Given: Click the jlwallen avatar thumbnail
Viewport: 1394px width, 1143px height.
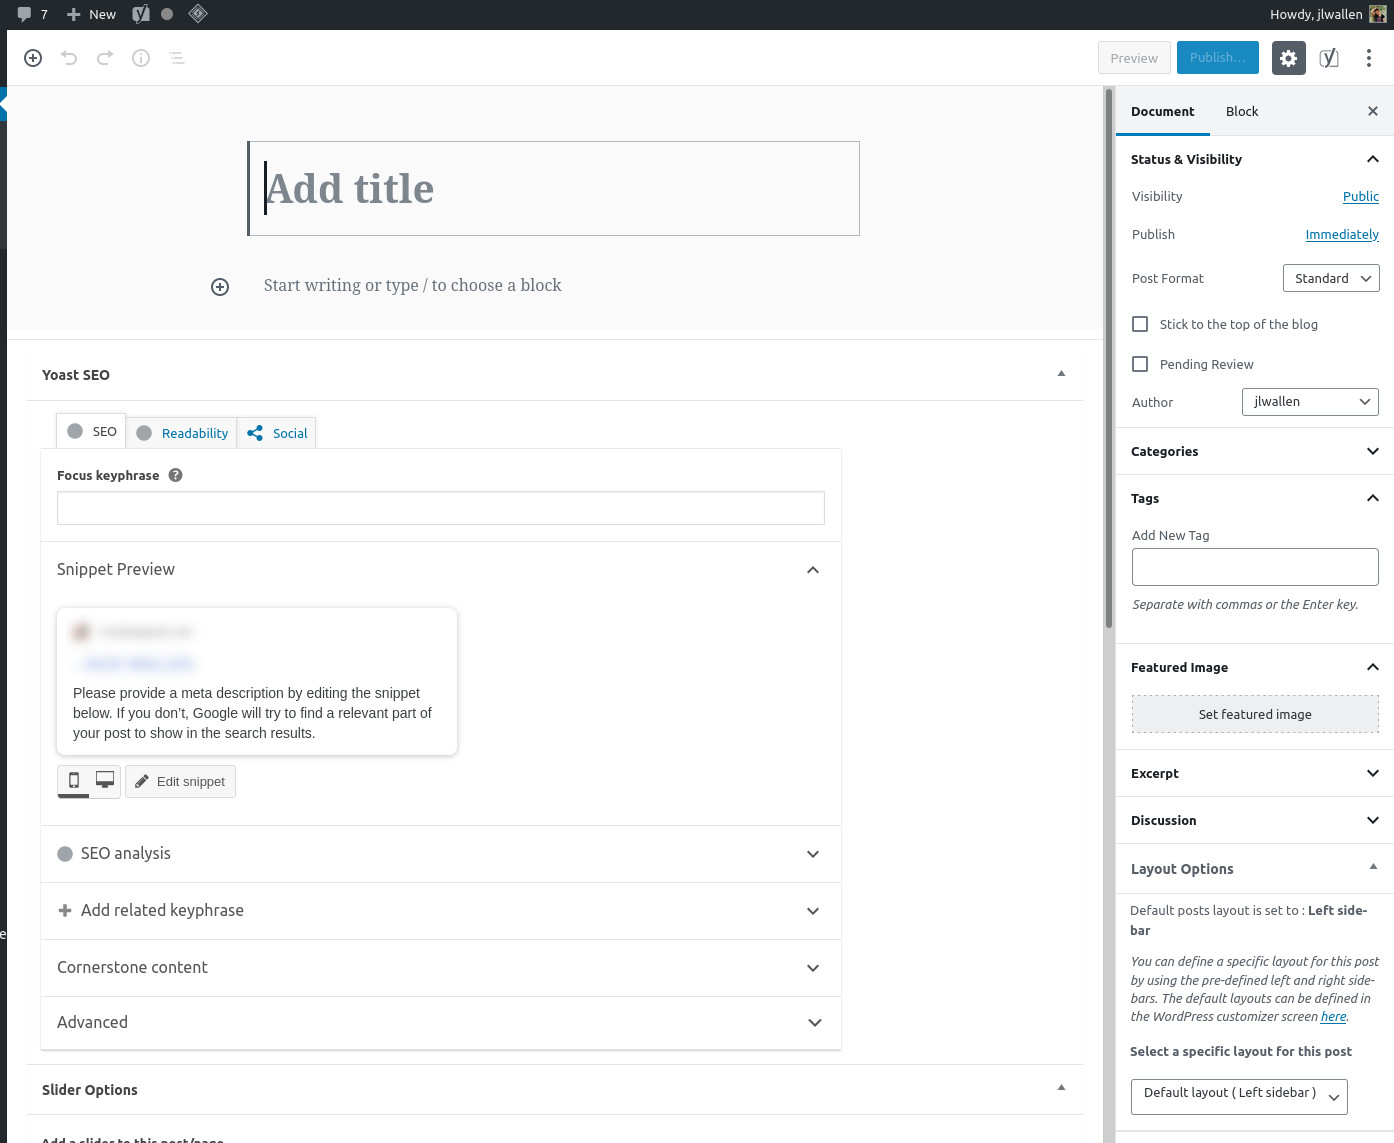Looking at the screenshot, I should (x=1378, y=14).
